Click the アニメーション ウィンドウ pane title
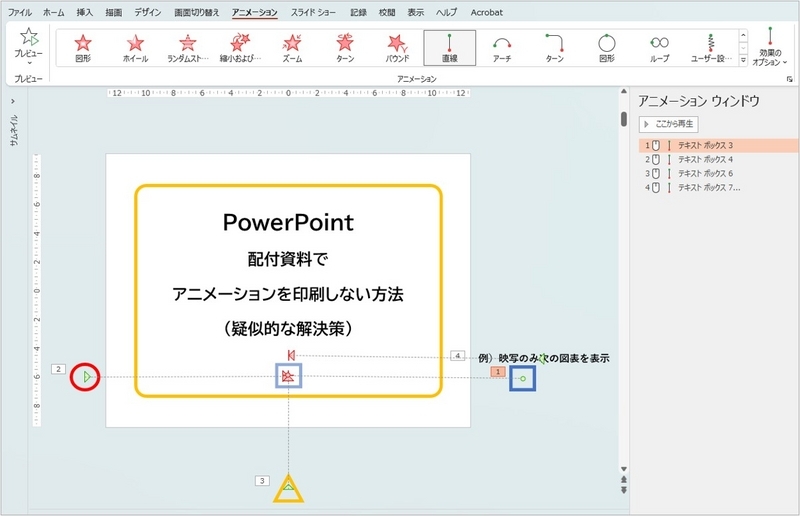This screenshot has height=516, width=800. 698,101
